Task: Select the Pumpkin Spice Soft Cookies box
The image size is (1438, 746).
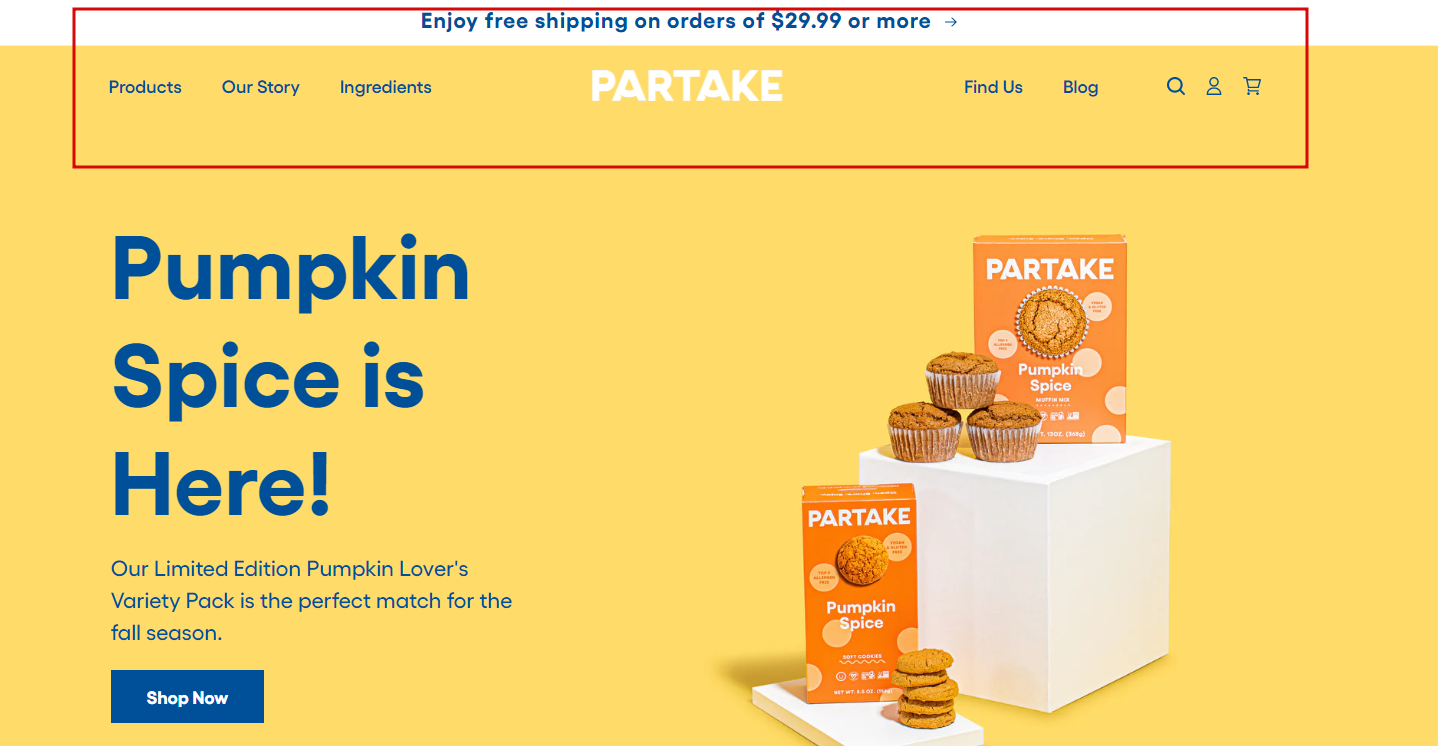Action: 860,594
